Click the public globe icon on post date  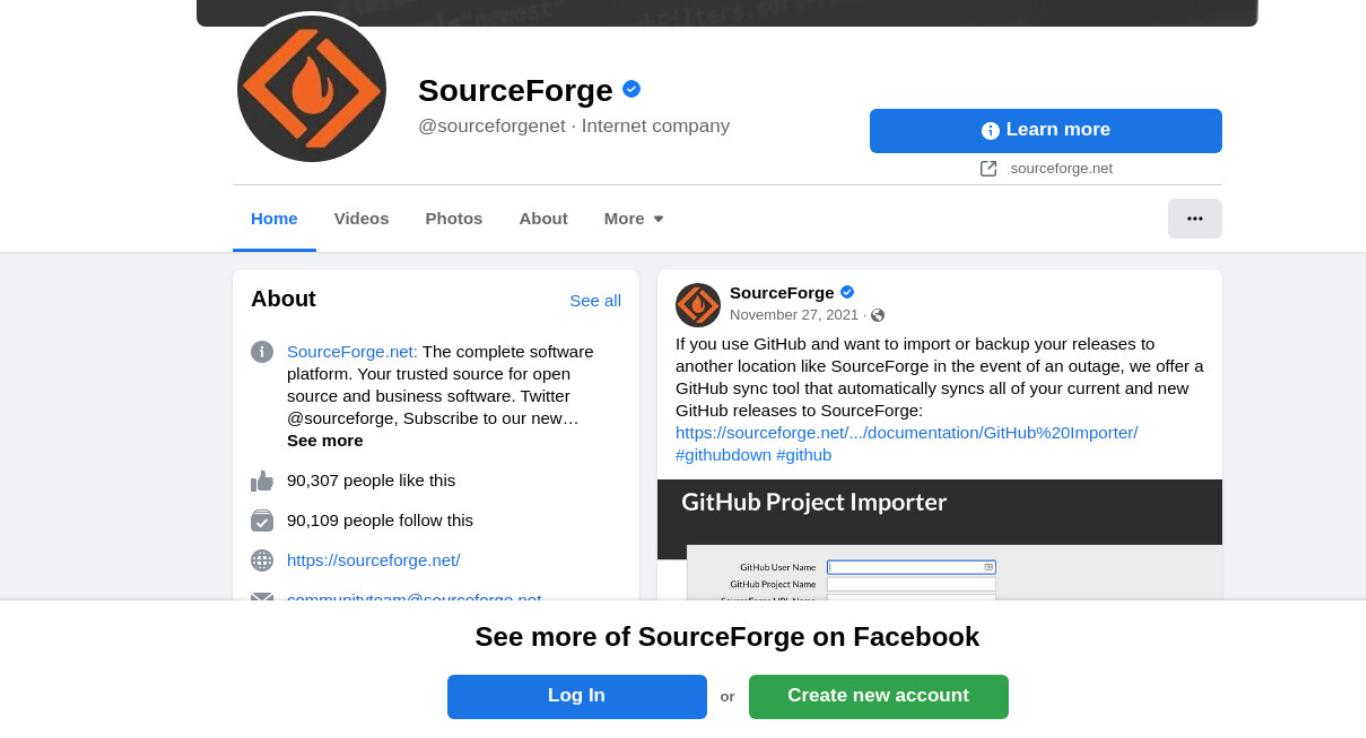click(878, 315)
